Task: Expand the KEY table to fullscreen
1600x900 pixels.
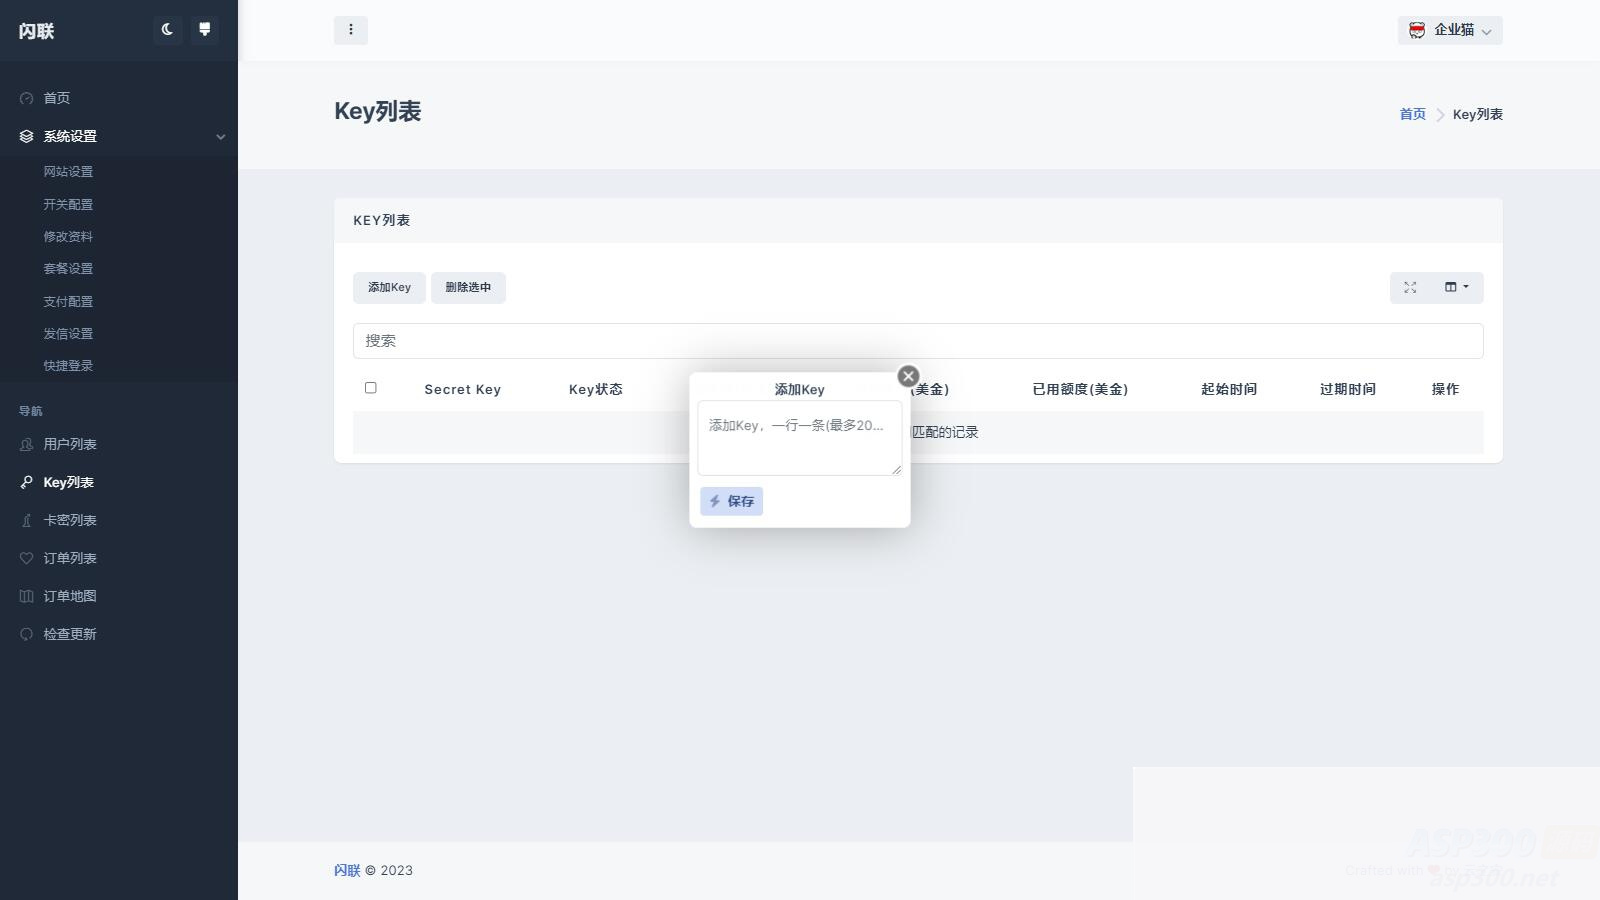Action: [x=1410, y=287]
